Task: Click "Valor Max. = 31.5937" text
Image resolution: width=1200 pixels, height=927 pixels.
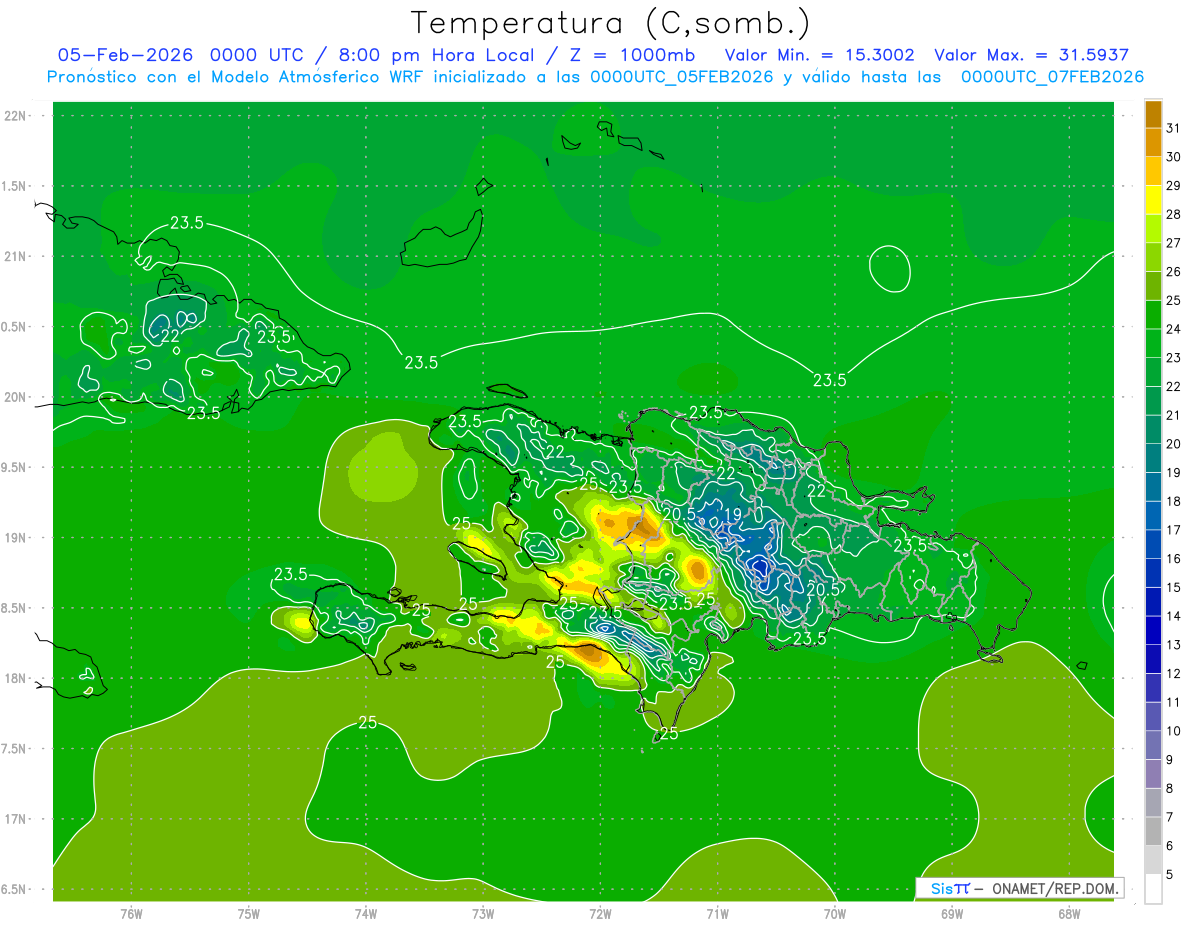Action: click(1031, 55)
